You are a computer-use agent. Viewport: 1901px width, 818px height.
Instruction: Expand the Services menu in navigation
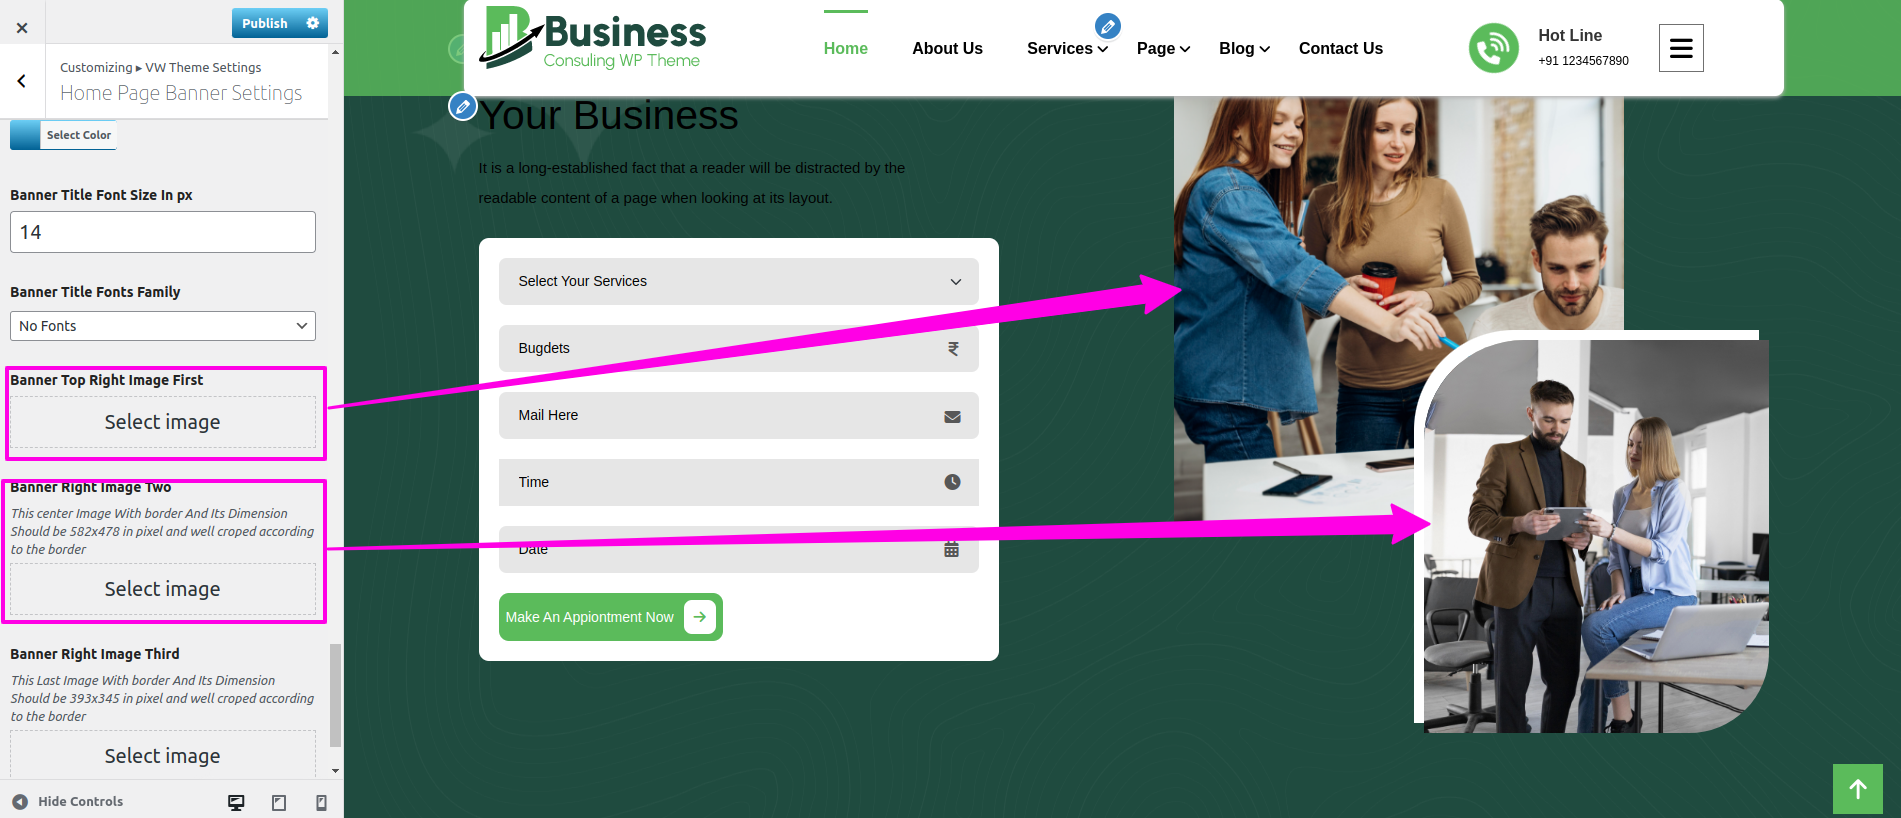click(1066, 49)
